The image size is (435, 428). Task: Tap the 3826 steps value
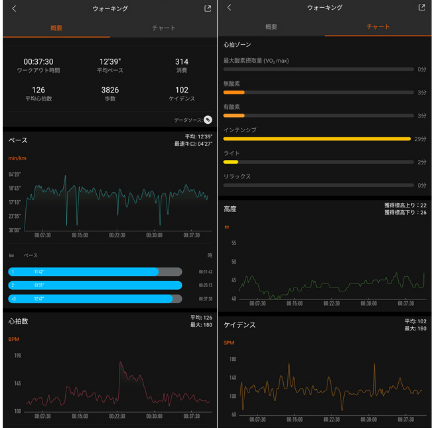coord(110,90)
